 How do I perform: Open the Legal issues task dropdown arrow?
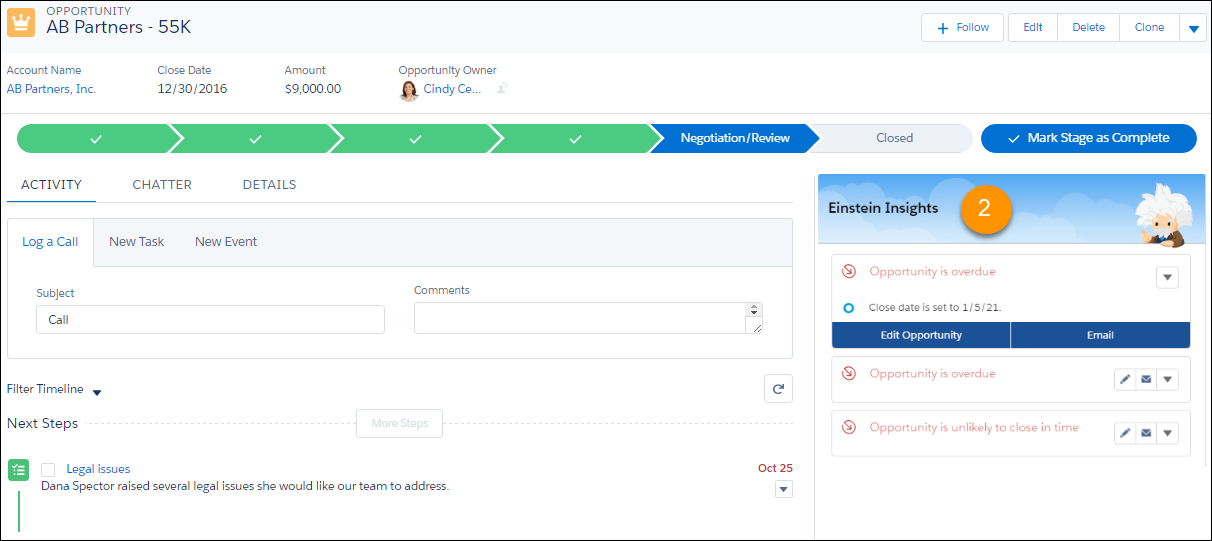[x=783, y=489]
